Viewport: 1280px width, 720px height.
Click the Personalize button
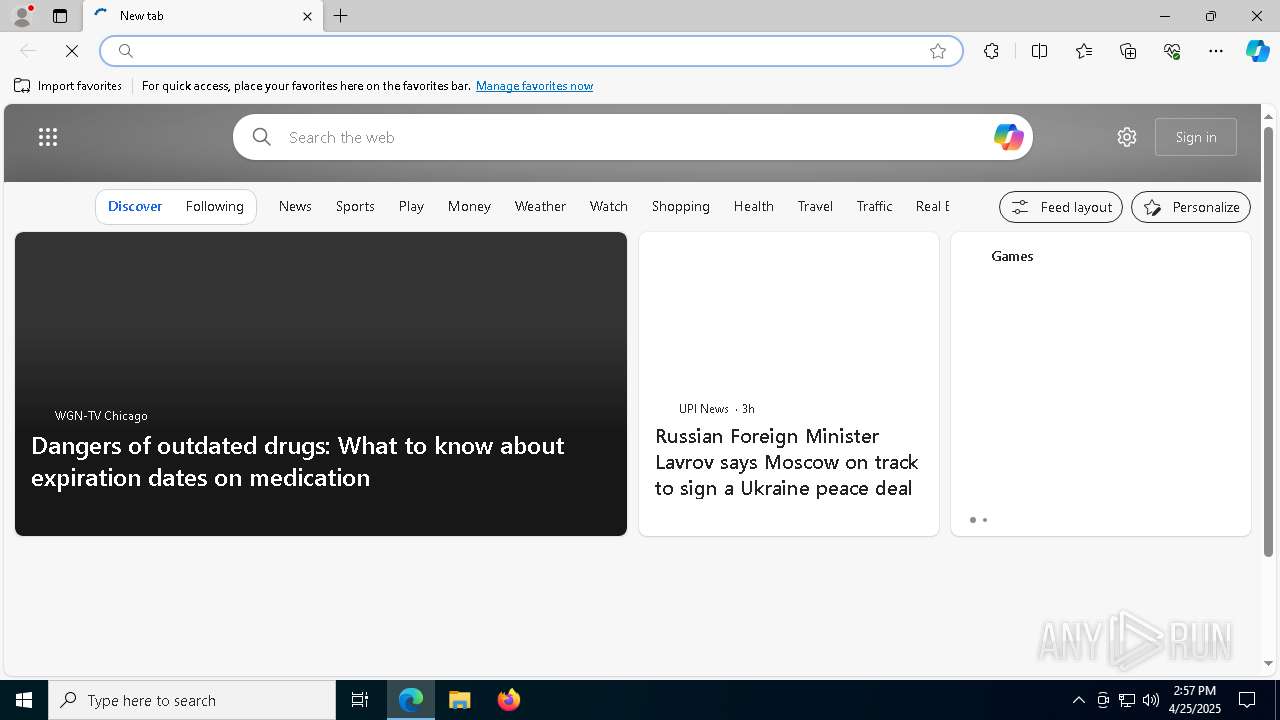pos(1191,207)
